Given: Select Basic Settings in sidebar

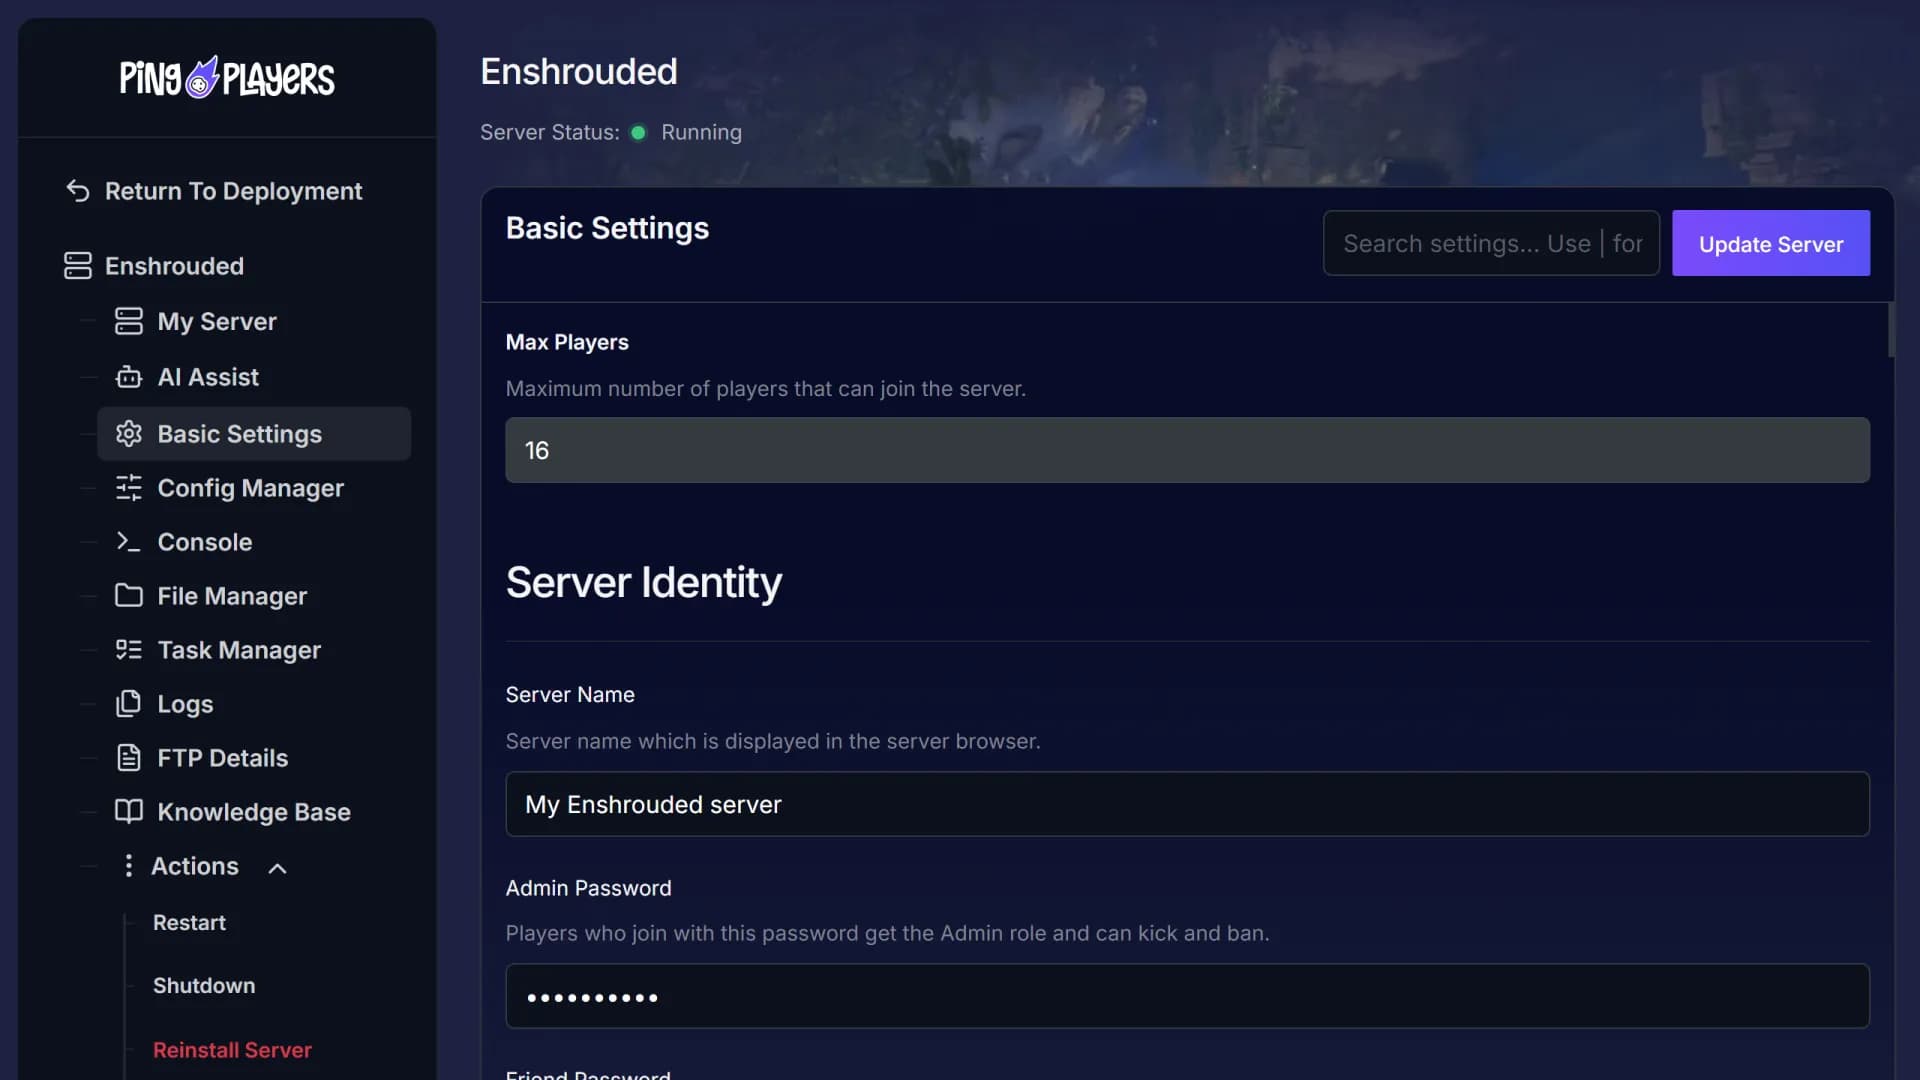Looking at the screenshot, I should tap(254, 434).
